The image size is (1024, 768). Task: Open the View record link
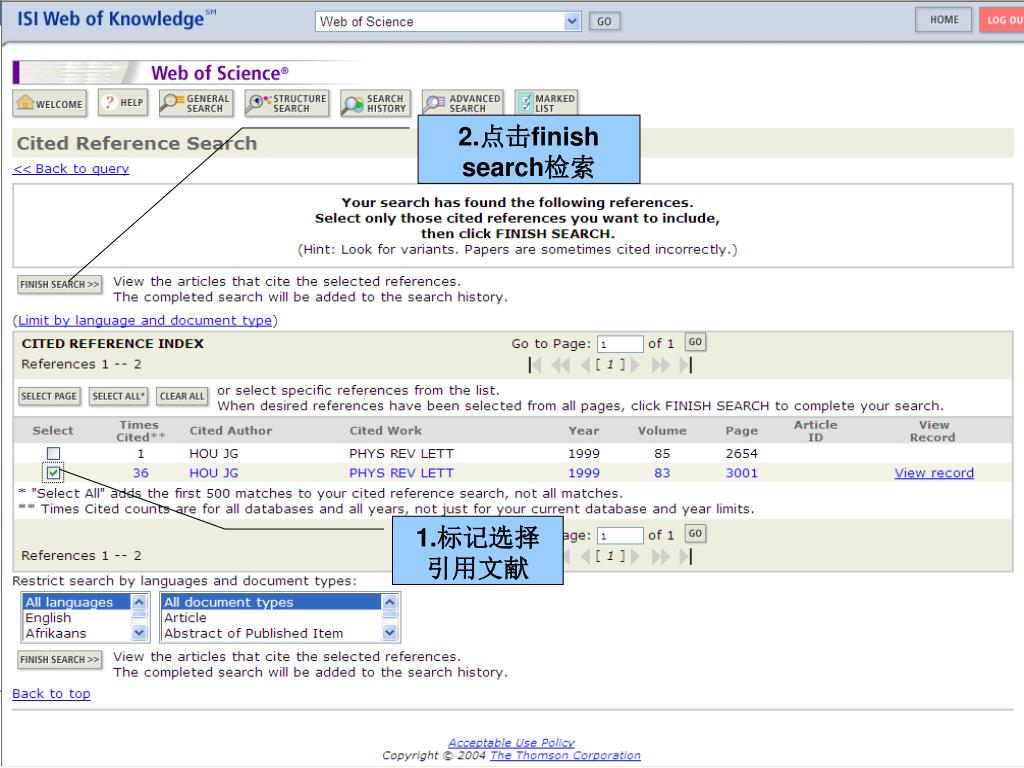pos(933,473)
